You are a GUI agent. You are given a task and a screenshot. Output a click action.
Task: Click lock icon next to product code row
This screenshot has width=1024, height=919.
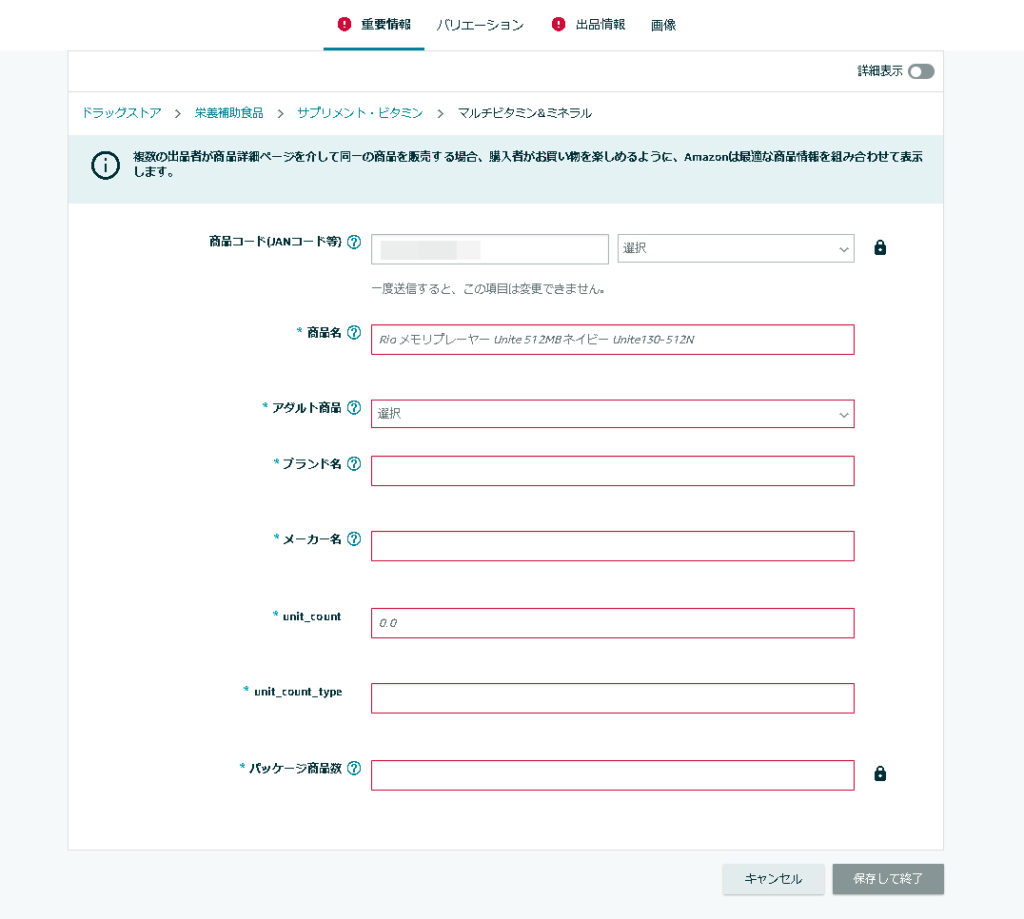coord(880,248)
